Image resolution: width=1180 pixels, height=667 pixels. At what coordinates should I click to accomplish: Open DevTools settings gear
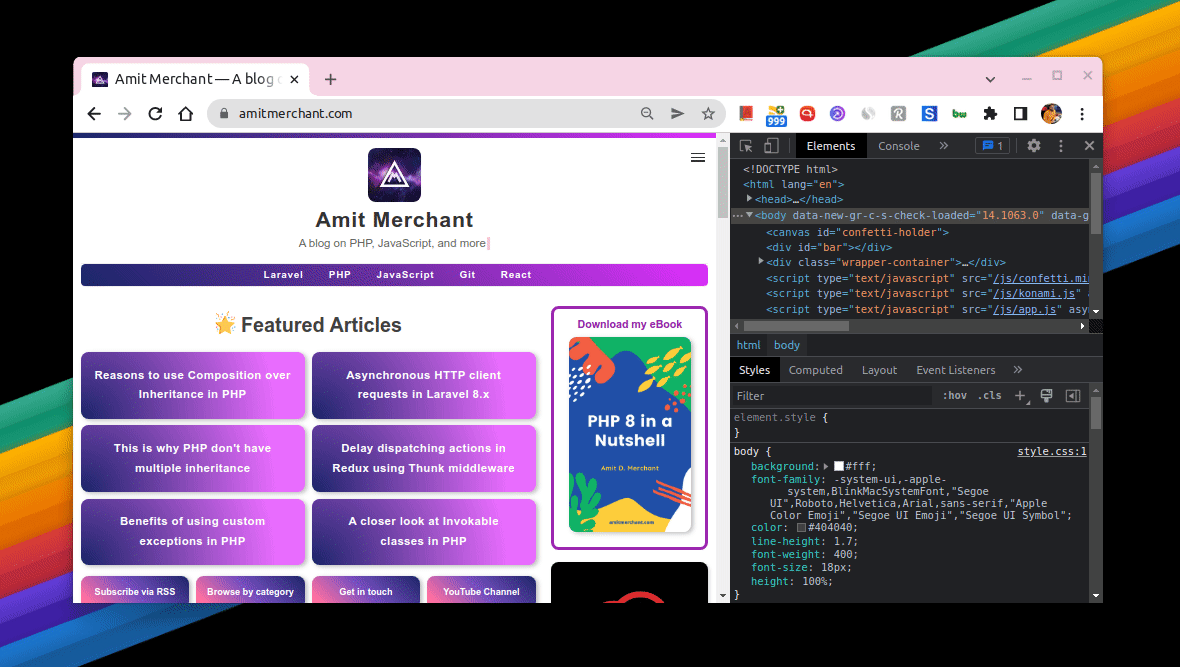[x=1034, y=146]
